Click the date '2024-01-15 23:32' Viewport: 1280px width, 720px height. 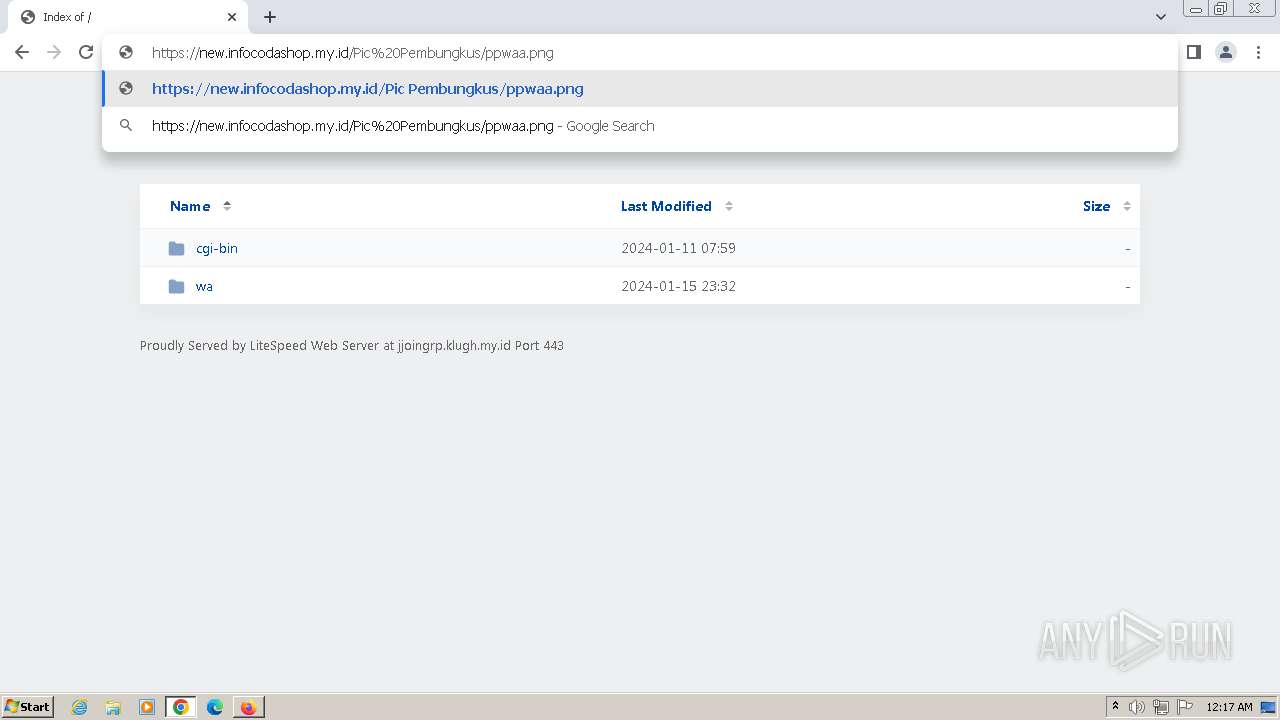click(678, 286)
